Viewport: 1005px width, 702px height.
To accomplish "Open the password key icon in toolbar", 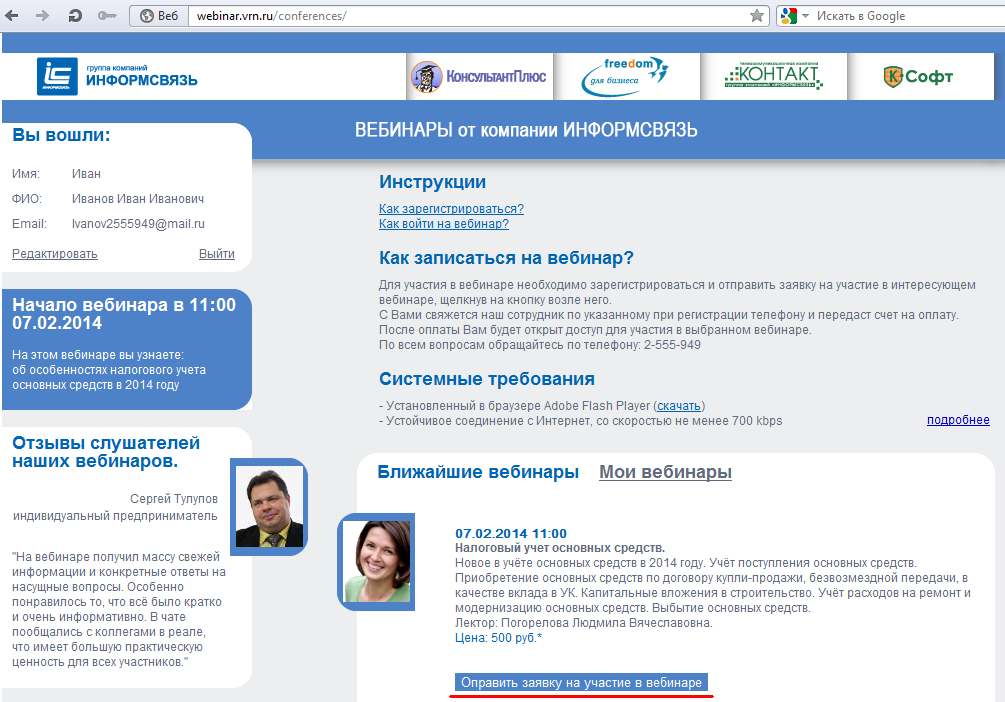I will coord(106,15).
